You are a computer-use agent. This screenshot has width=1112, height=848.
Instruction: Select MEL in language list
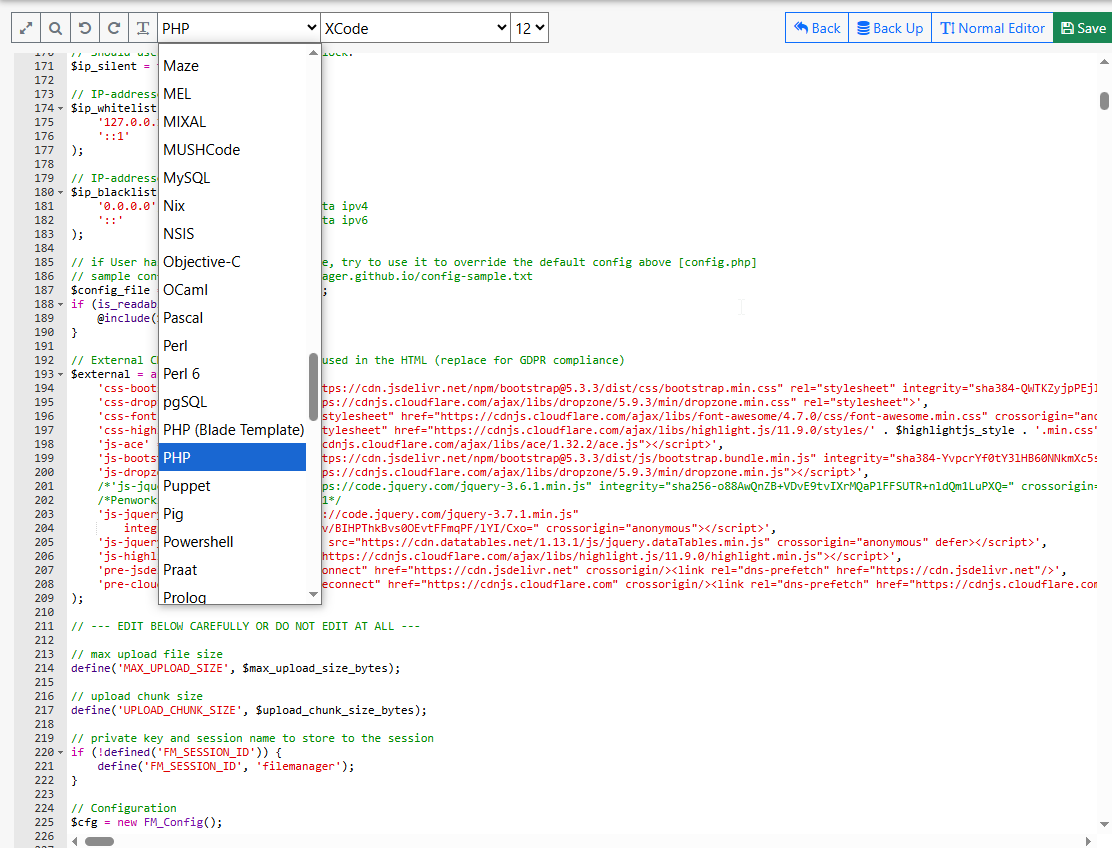click(x=233, y=94)
